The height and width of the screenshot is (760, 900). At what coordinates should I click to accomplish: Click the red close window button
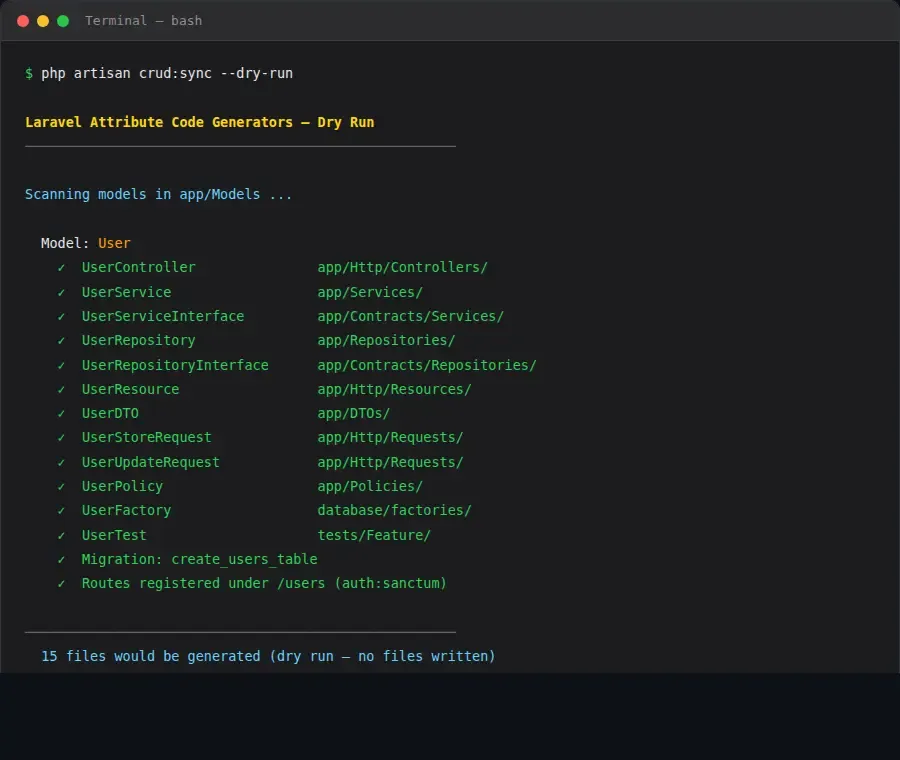click(x=23, y=21)
